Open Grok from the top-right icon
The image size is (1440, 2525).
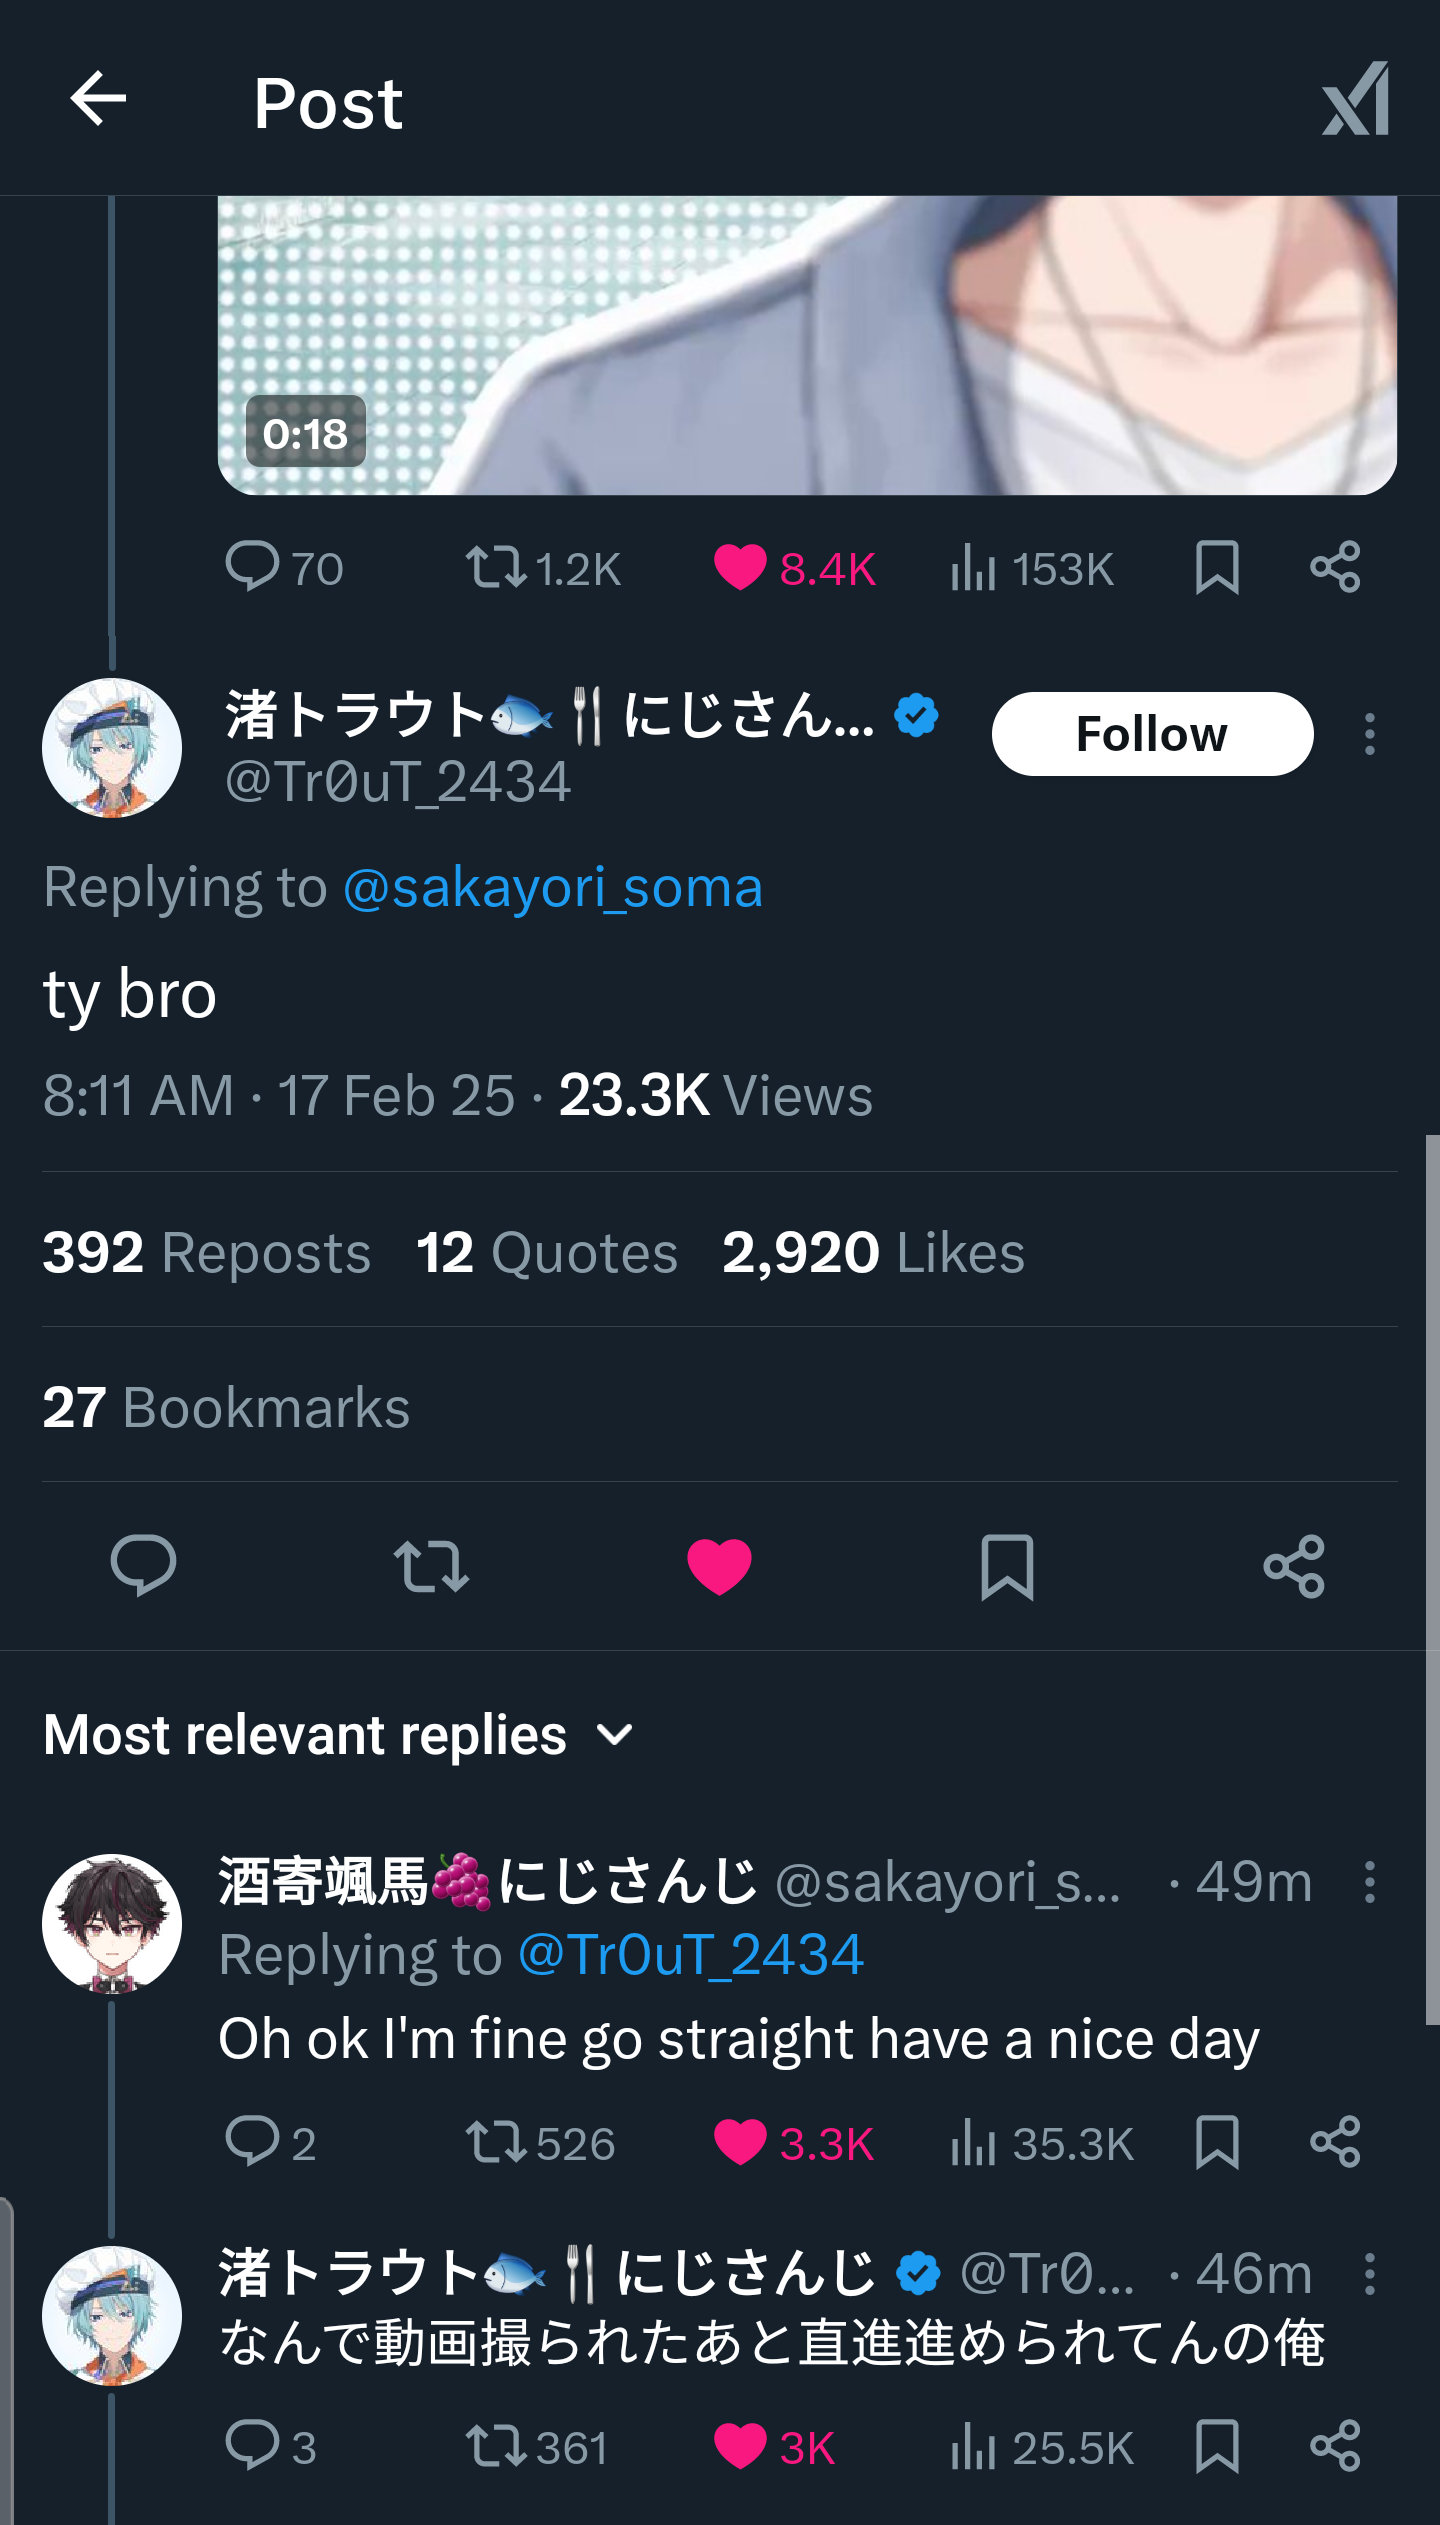point(1356,99)
